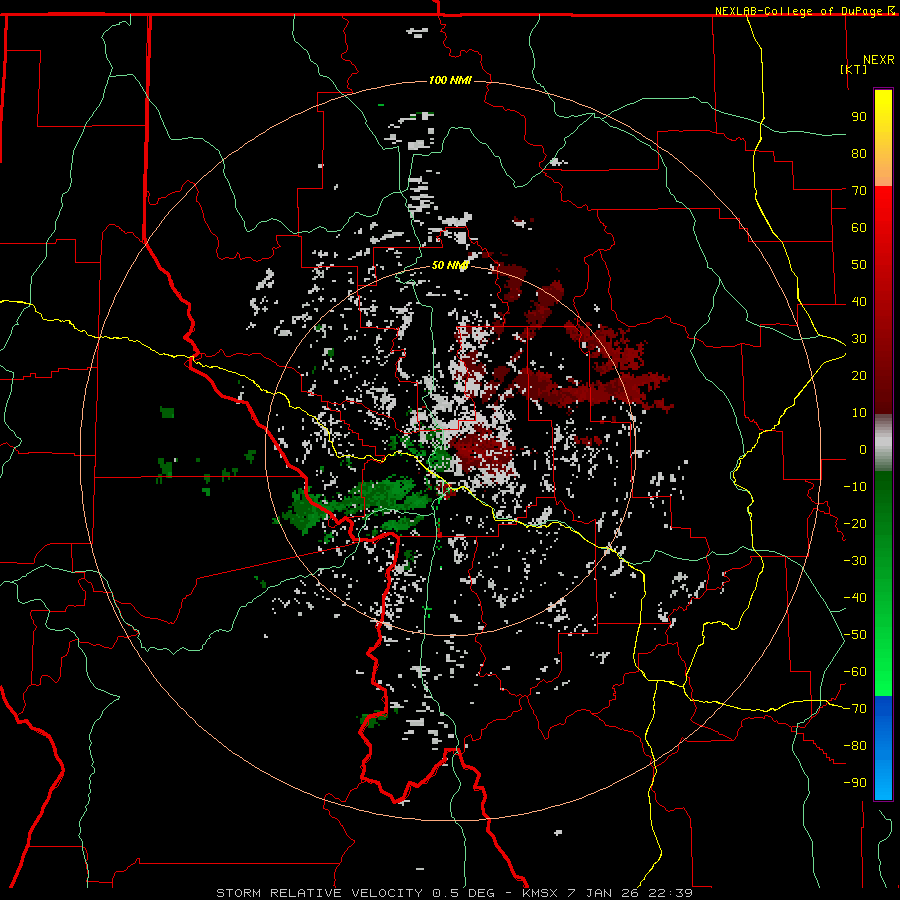Click the 22:39 timestamp in caption
This screenshot has width=900, height=900.
(x=670, y=893)
